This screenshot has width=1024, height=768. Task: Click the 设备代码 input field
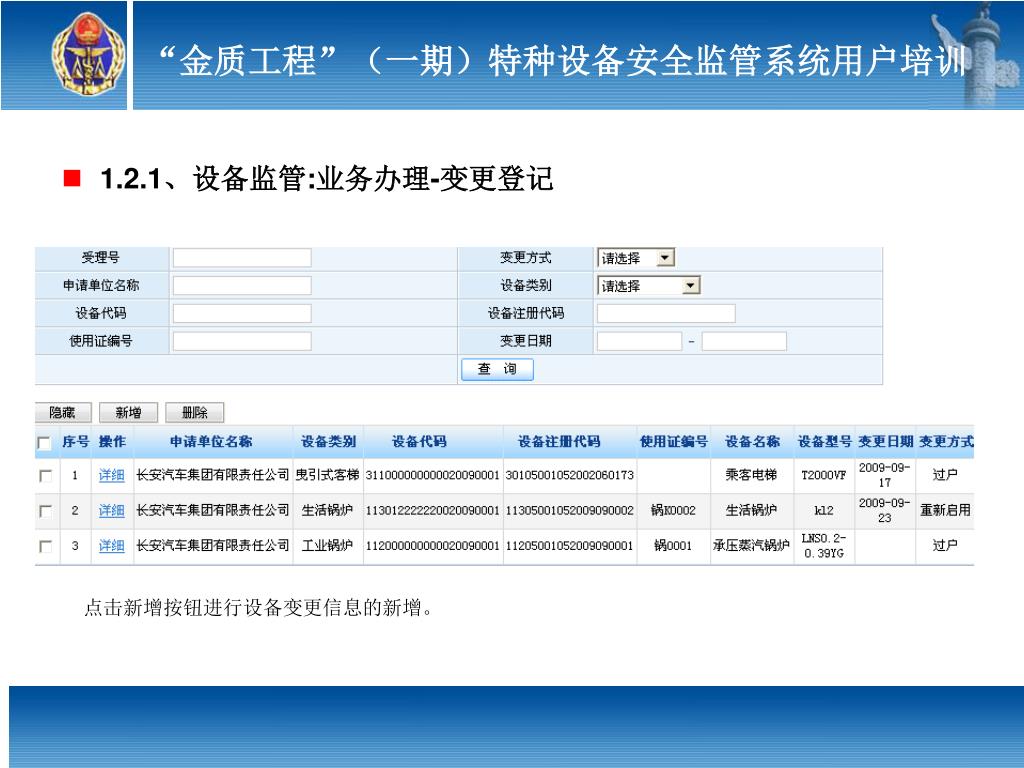242,313
